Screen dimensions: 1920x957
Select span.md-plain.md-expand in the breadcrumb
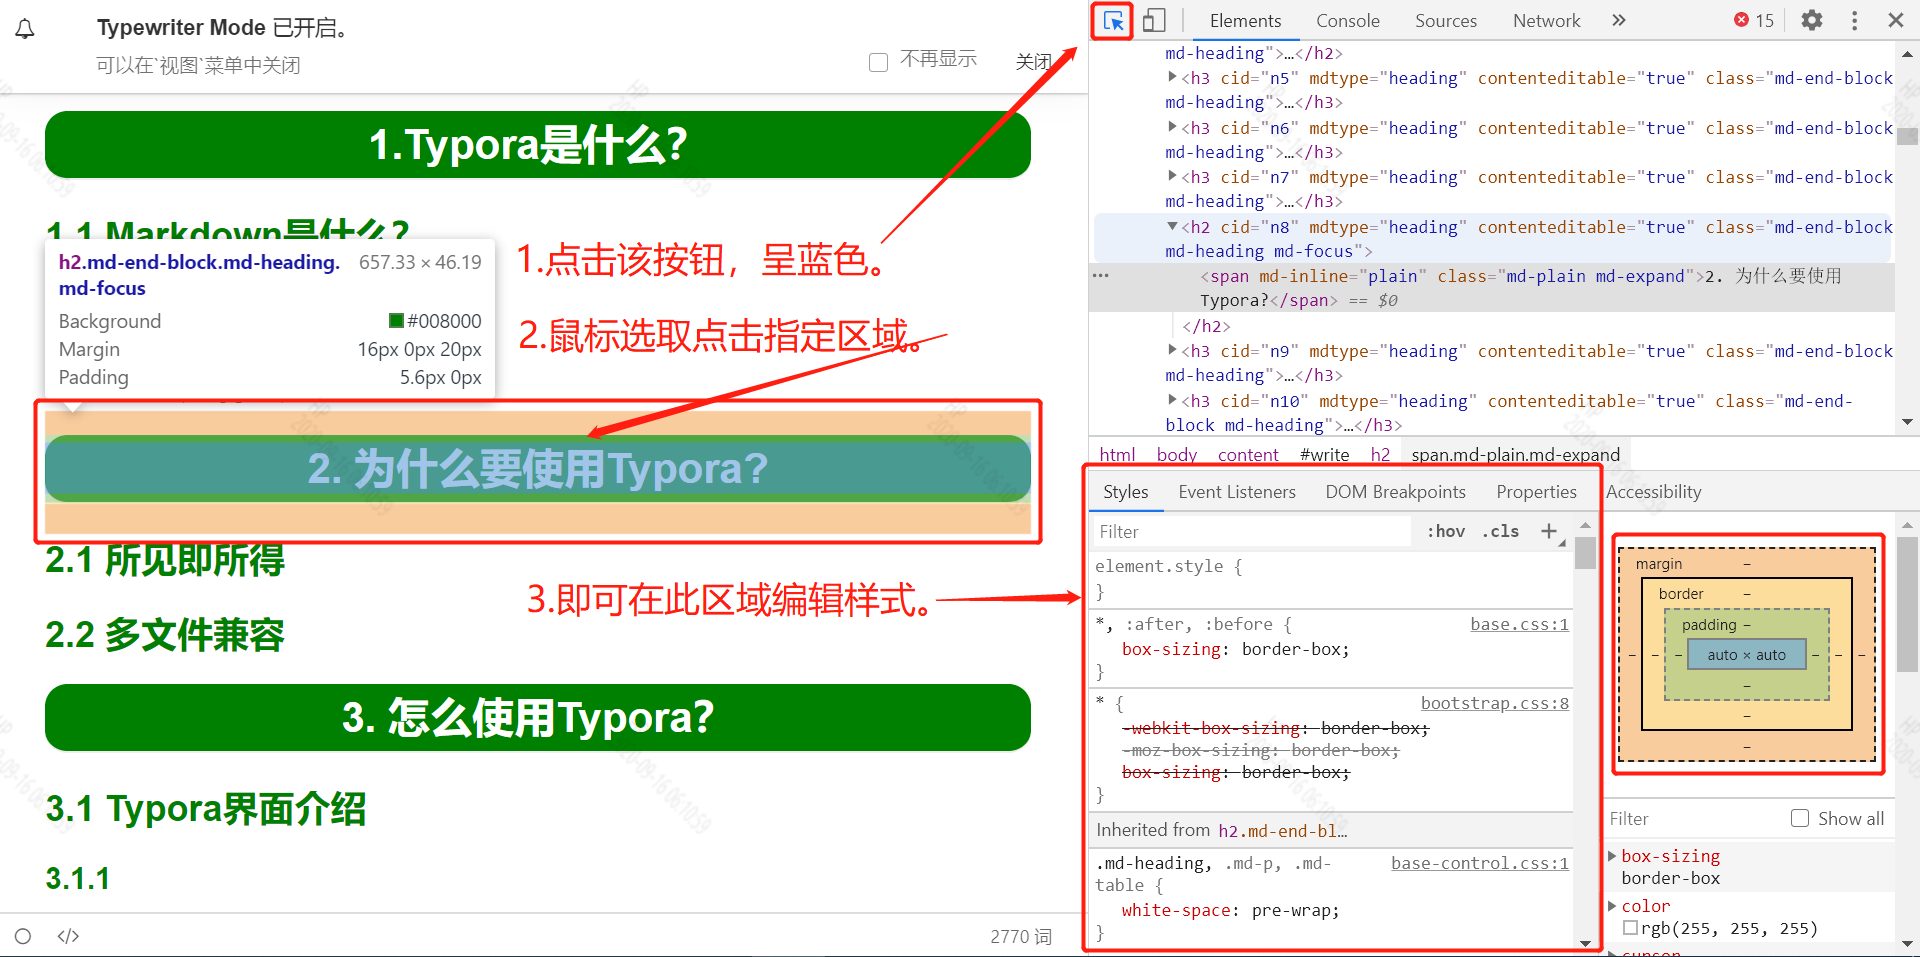tap(1516, 455)
